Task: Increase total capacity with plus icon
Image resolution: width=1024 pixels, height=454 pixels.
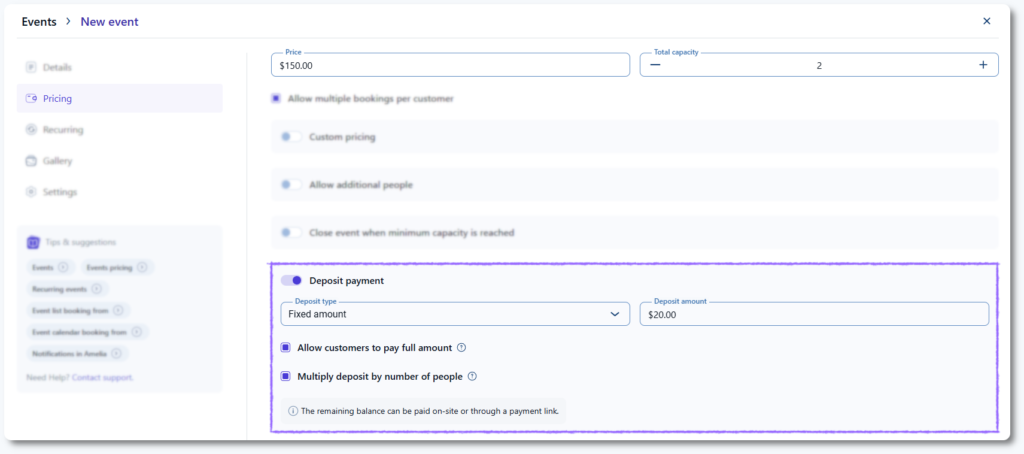Action: [983, 65]
